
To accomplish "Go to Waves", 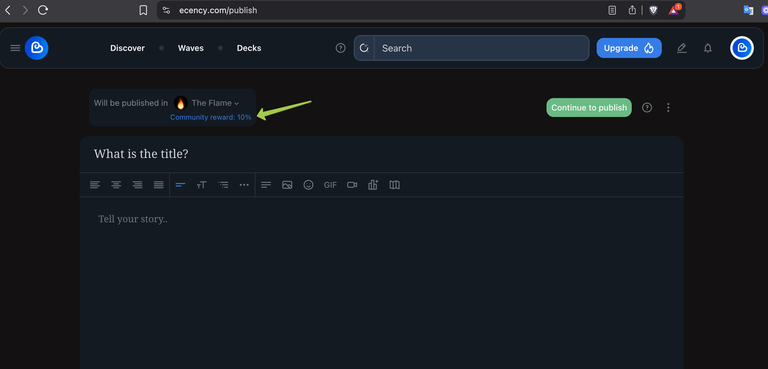I will 191,48.
